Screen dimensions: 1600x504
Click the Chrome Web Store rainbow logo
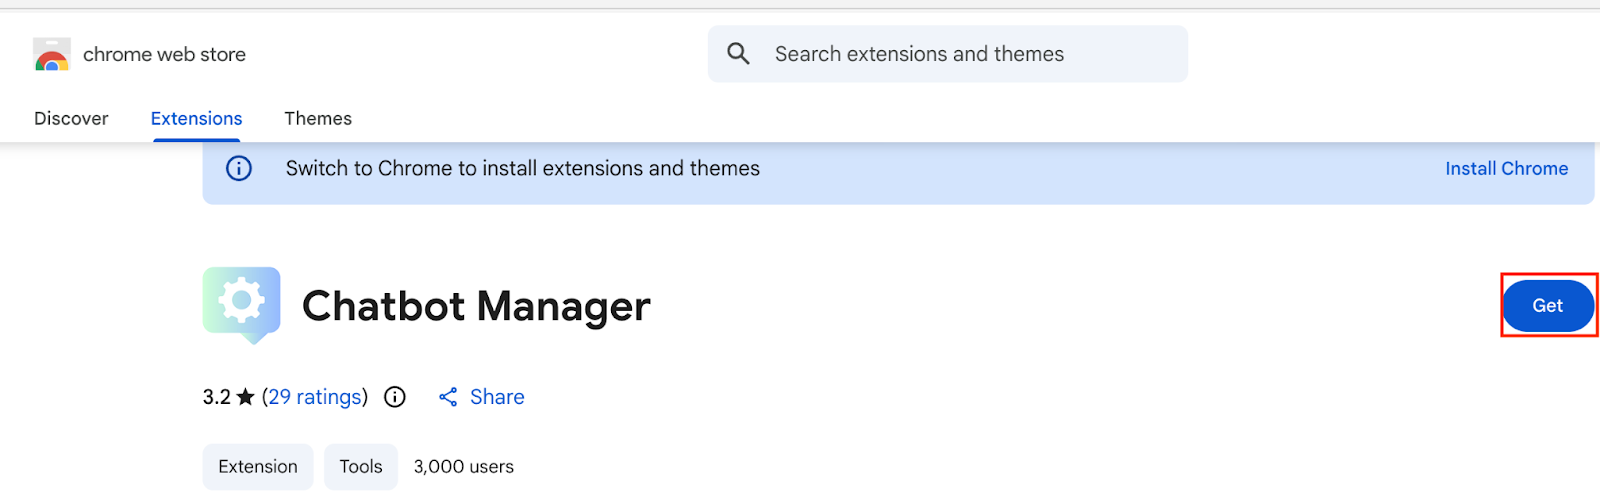[x=52, y=55]
